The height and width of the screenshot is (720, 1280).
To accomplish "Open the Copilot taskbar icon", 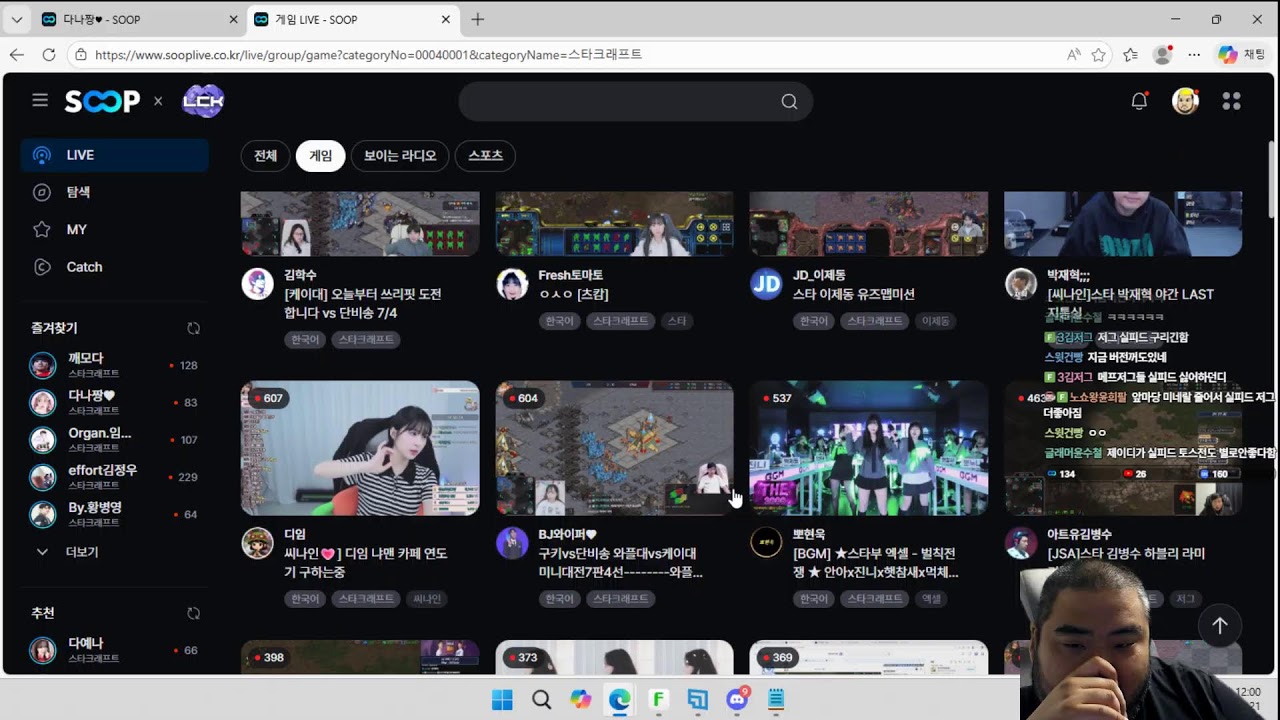I will click(x=580, y=699).
